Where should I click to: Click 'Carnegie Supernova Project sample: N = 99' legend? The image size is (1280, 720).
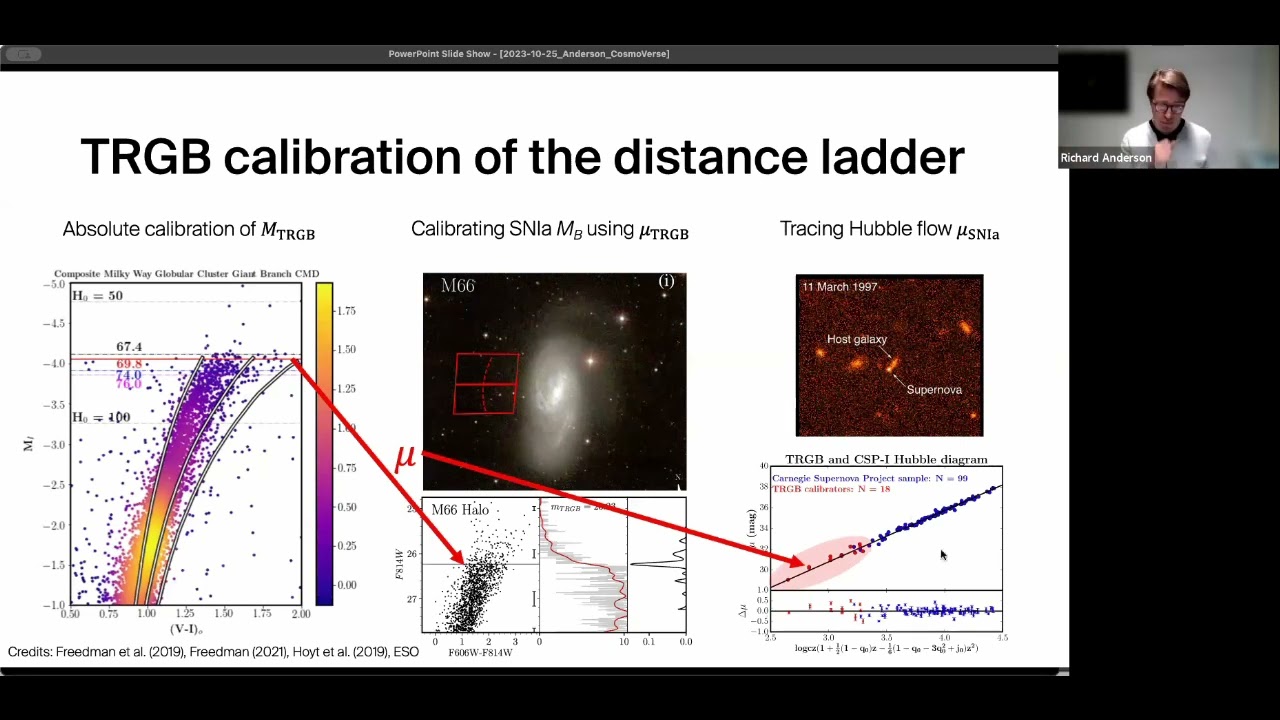click(872, 478)
